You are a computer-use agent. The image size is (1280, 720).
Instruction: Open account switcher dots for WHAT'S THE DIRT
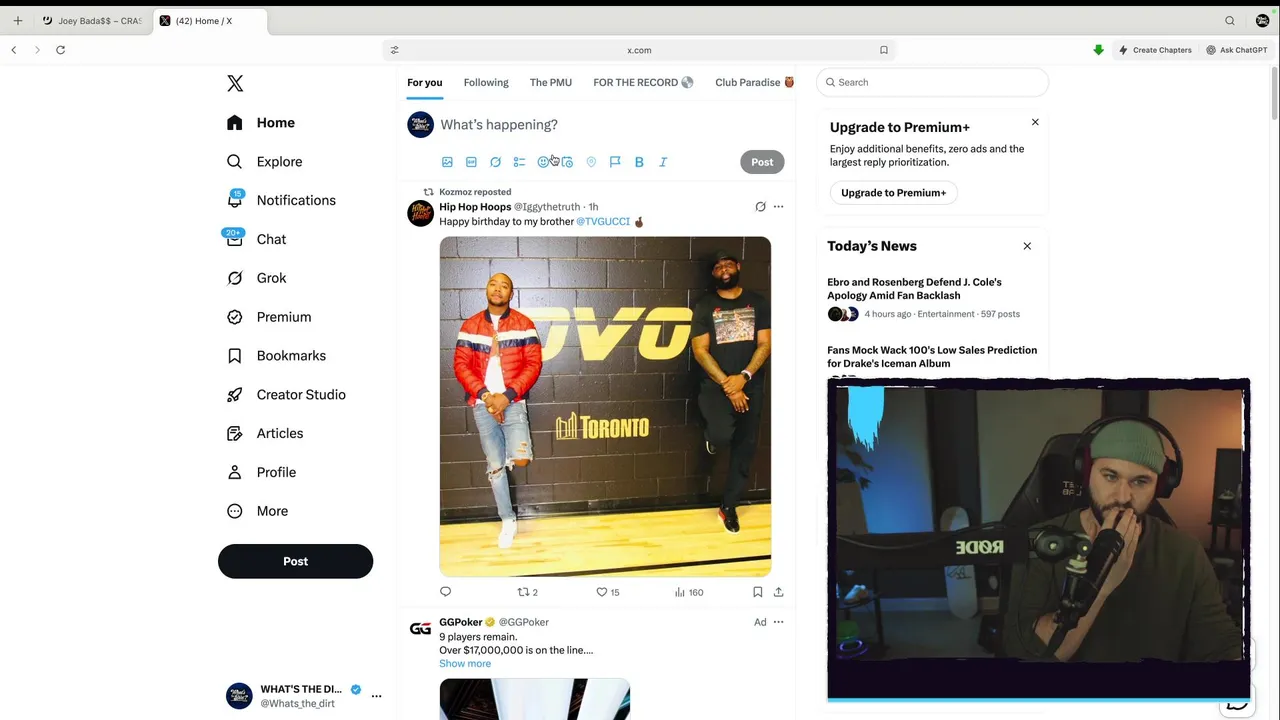click(x=376, y=696)
